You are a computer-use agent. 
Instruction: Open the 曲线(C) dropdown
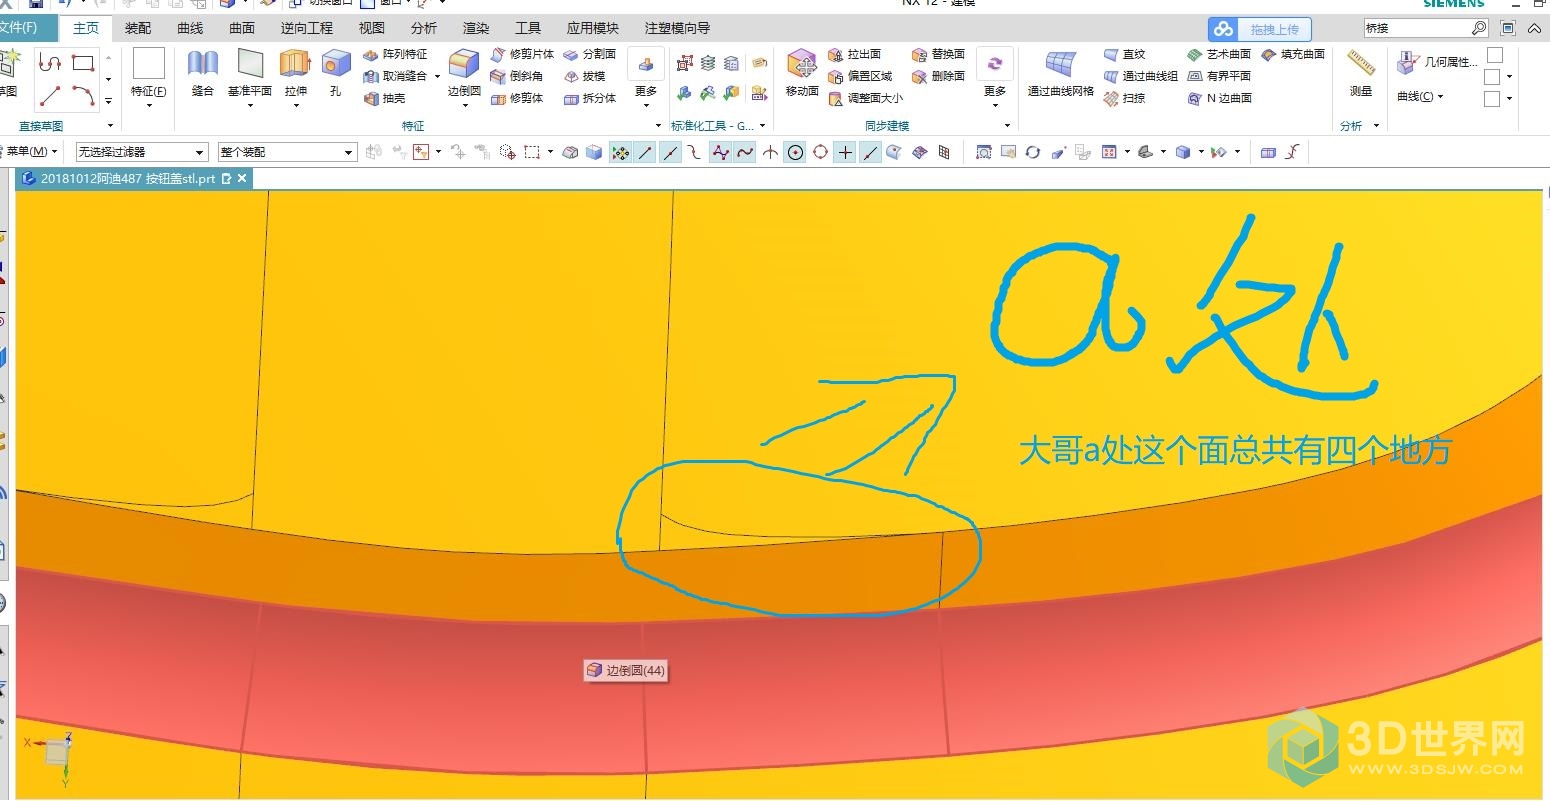point(1420,97)
